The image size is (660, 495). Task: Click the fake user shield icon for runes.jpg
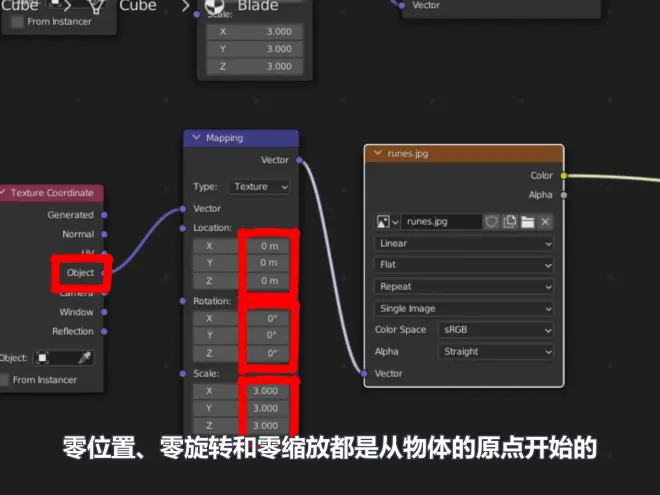click(x=491, y=221)
